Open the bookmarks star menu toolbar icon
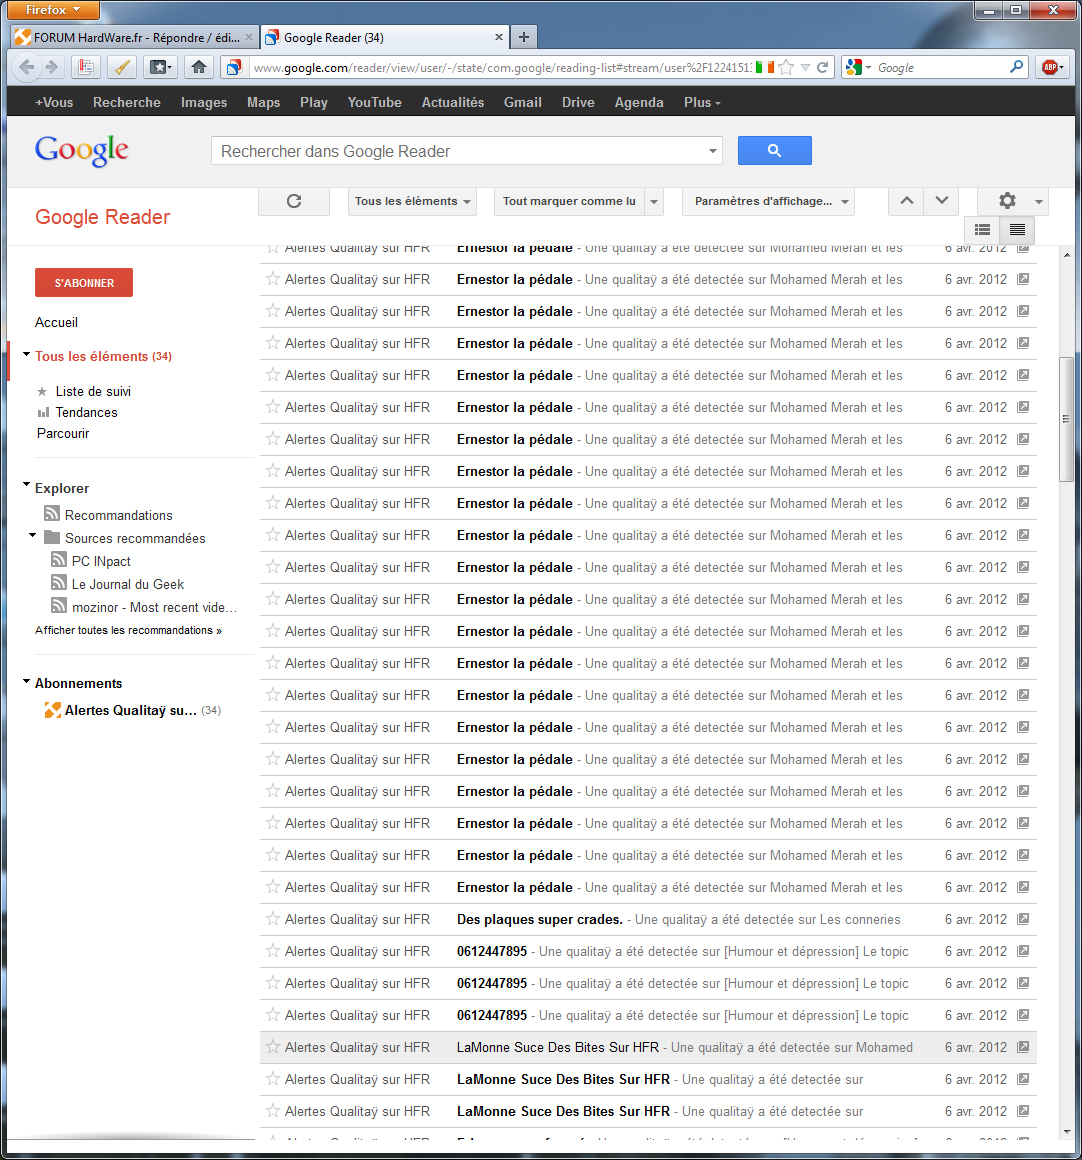The image size is (1082, 1160). [160, 67]
